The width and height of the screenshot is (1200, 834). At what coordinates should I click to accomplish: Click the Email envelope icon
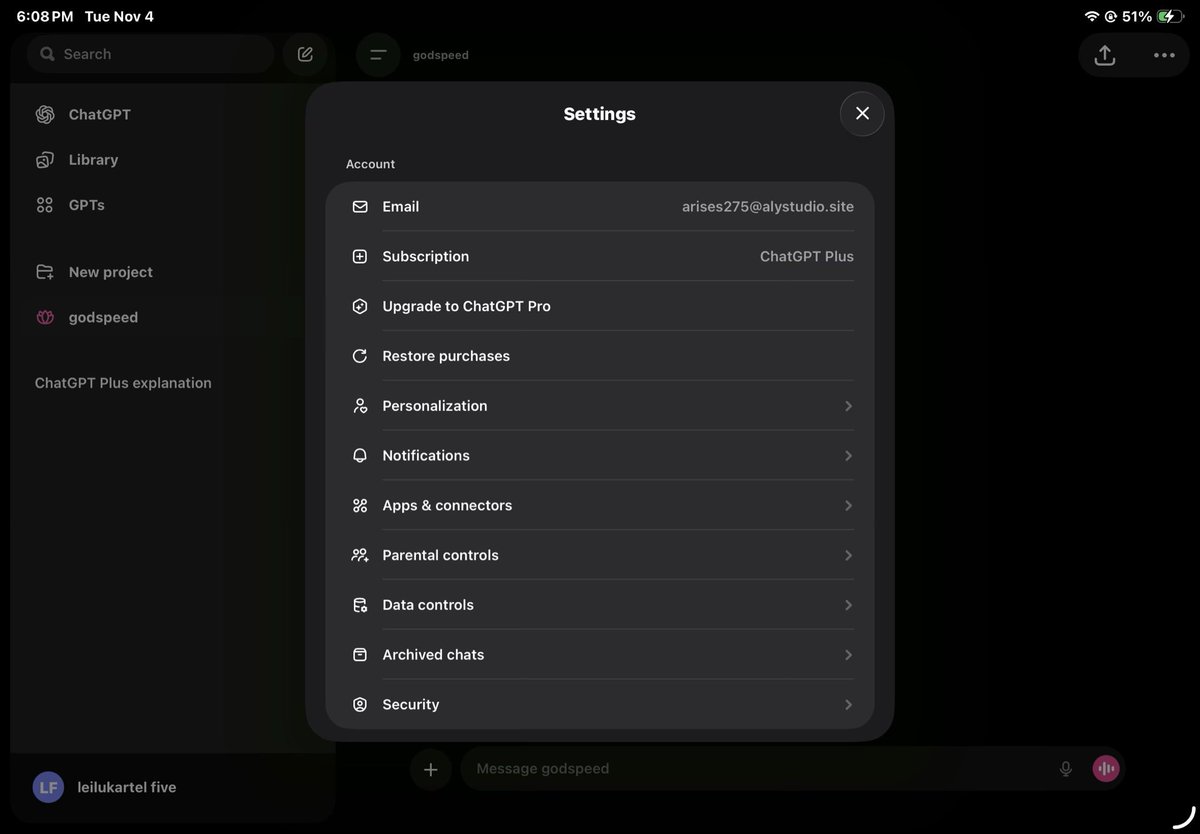coord(360,207)
